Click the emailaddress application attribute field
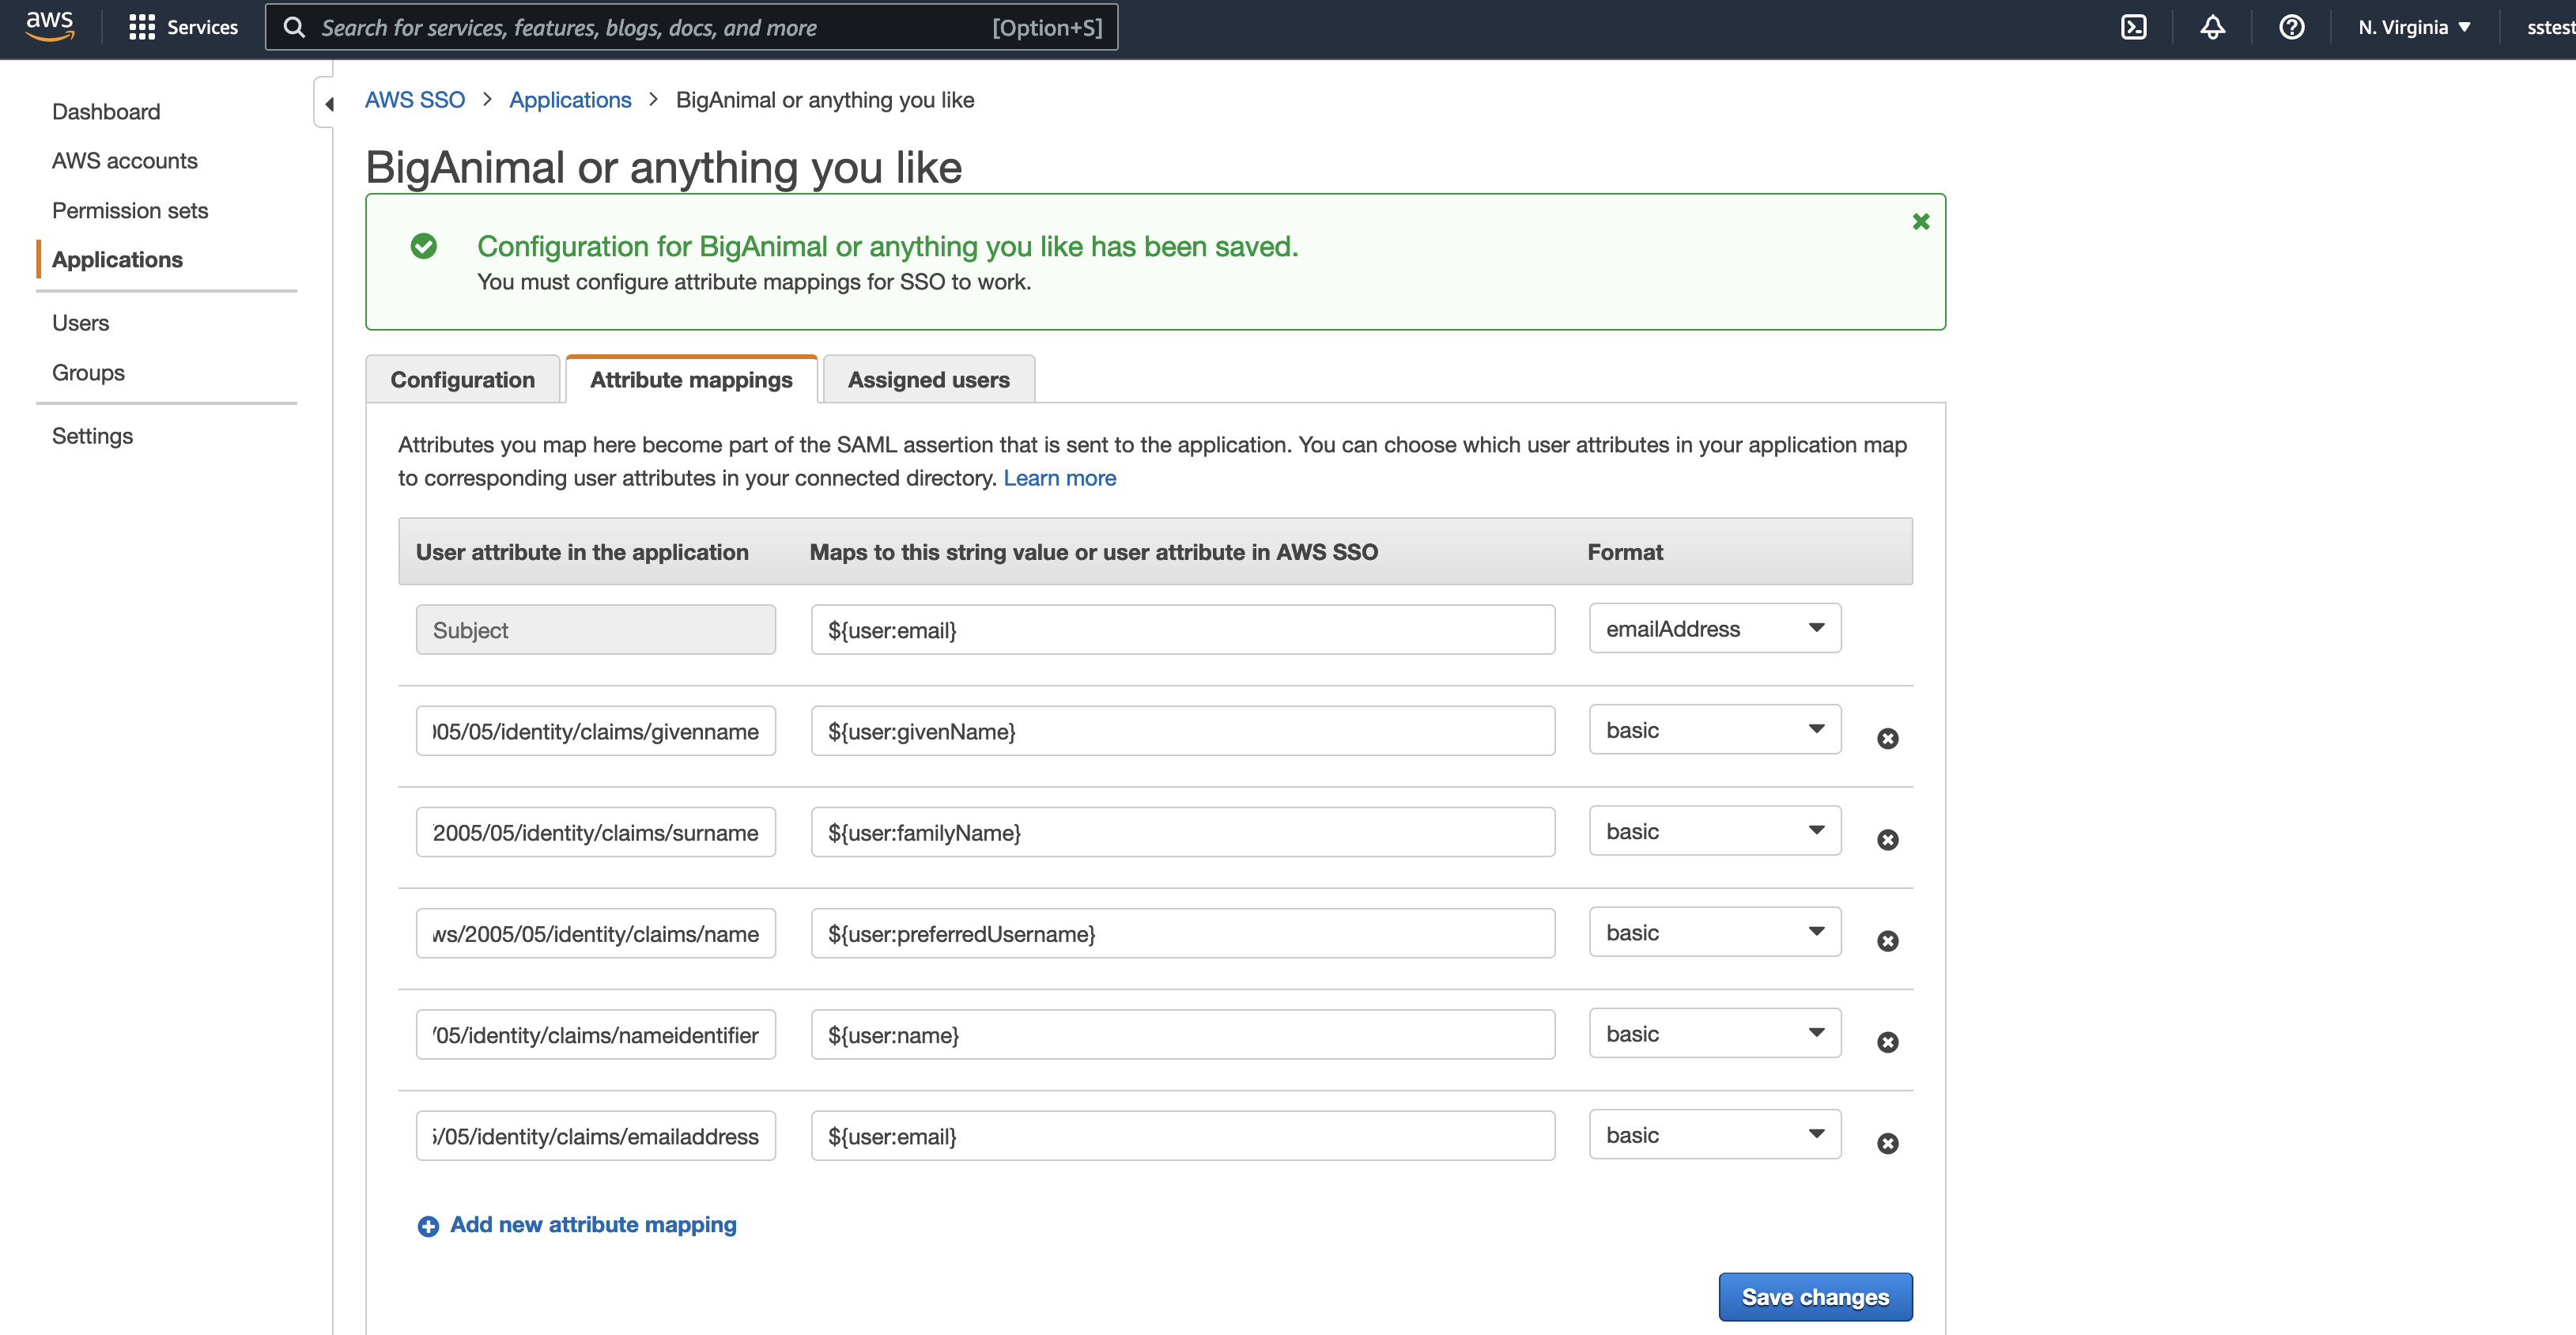The image size is (2576, 1335). coord(596,1136)
